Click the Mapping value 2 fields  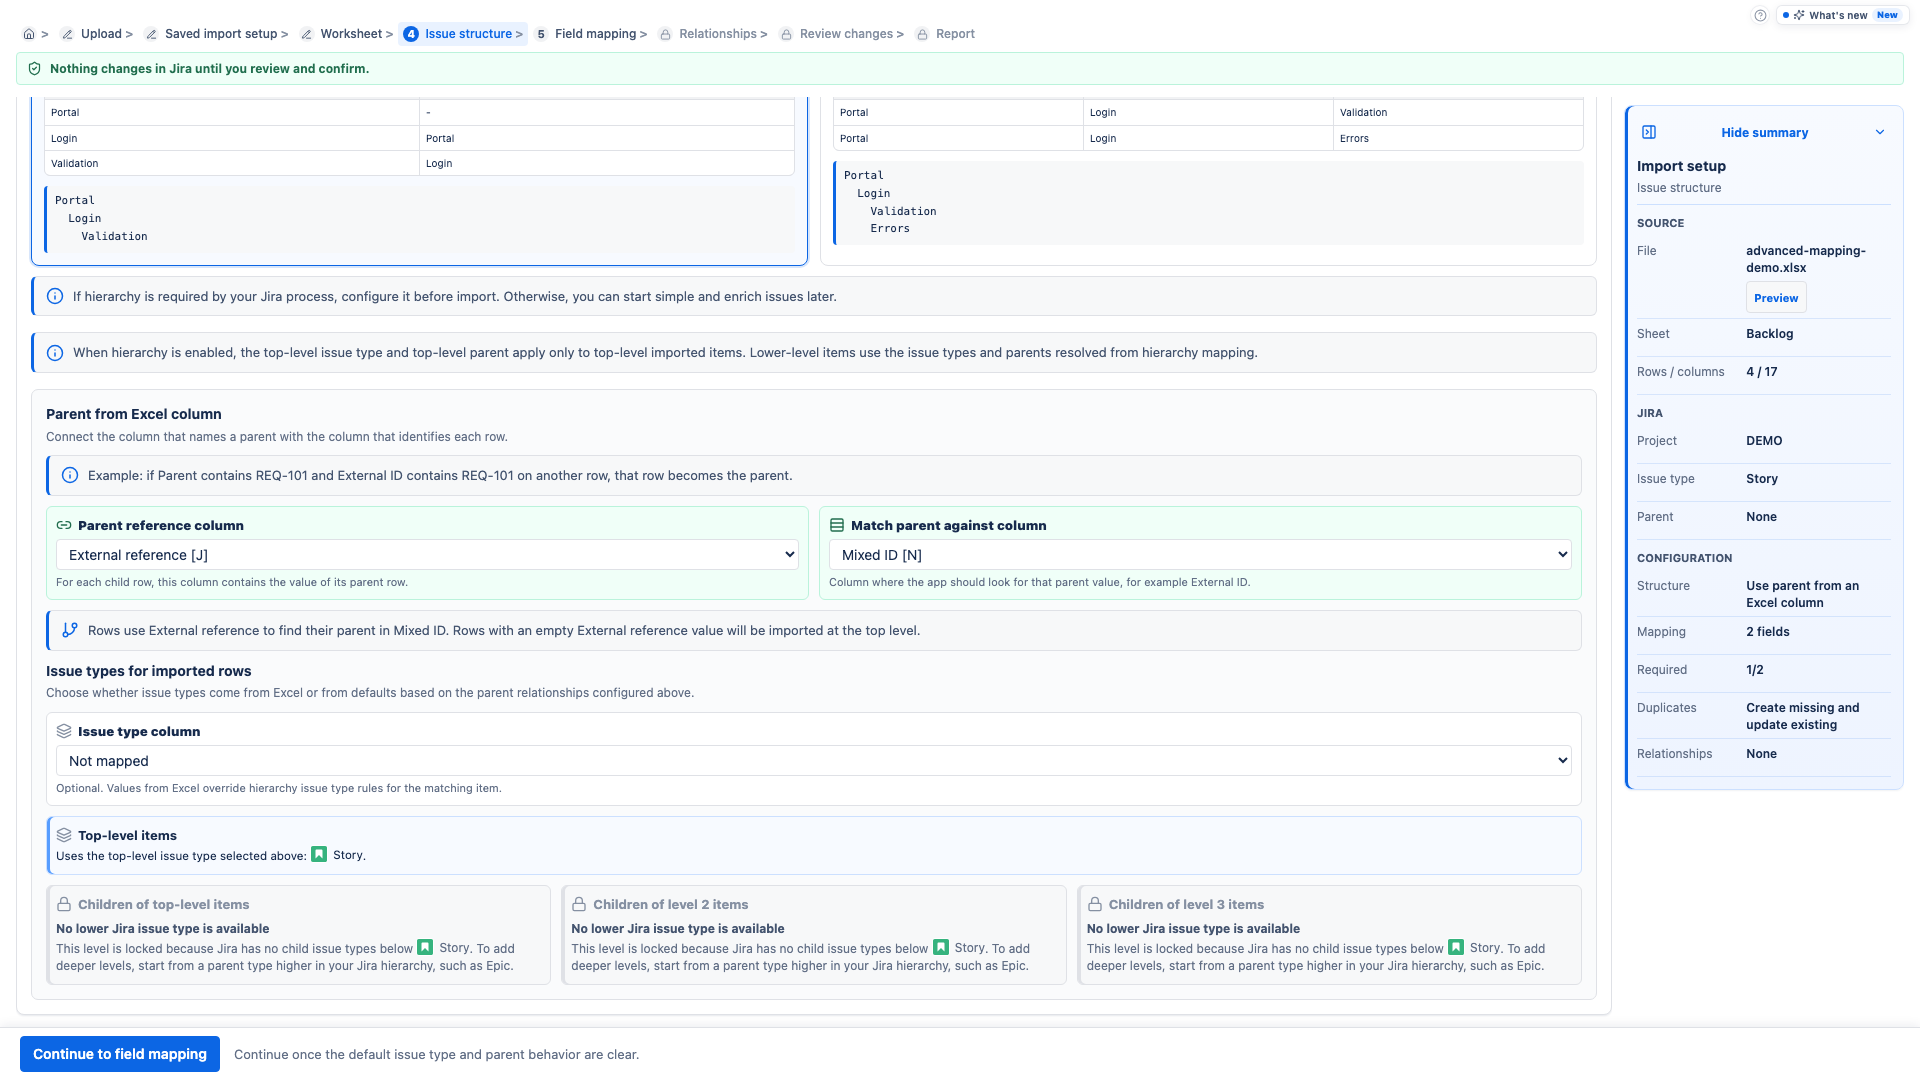1768,632
